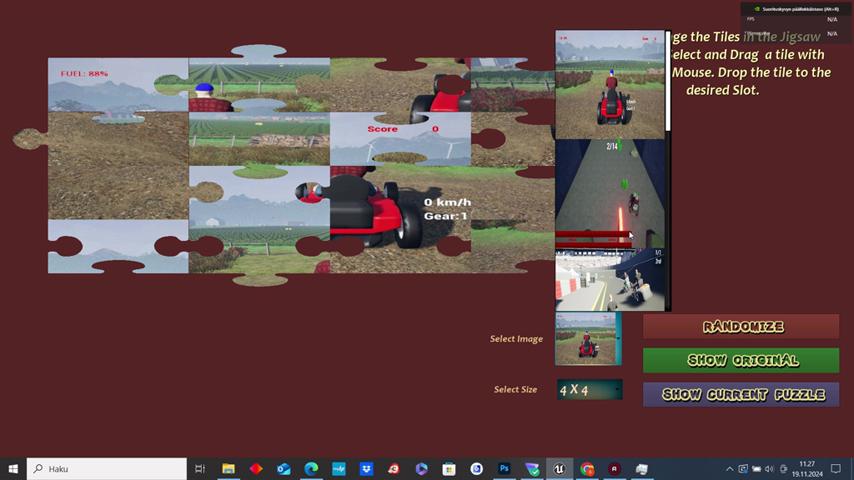854x480 pixels.
Task: Click the battery tray icon
Action: coord(757,469)
